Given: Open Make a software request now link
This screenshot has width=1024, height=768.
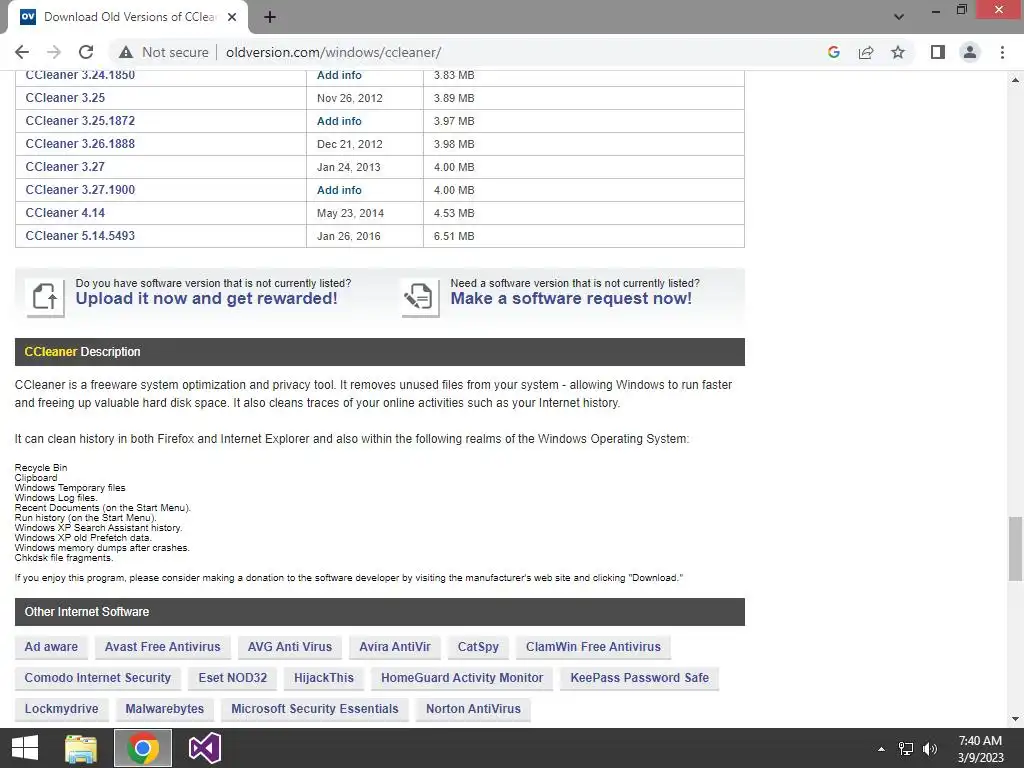Looking at the screenshot, I should [571, 298].
